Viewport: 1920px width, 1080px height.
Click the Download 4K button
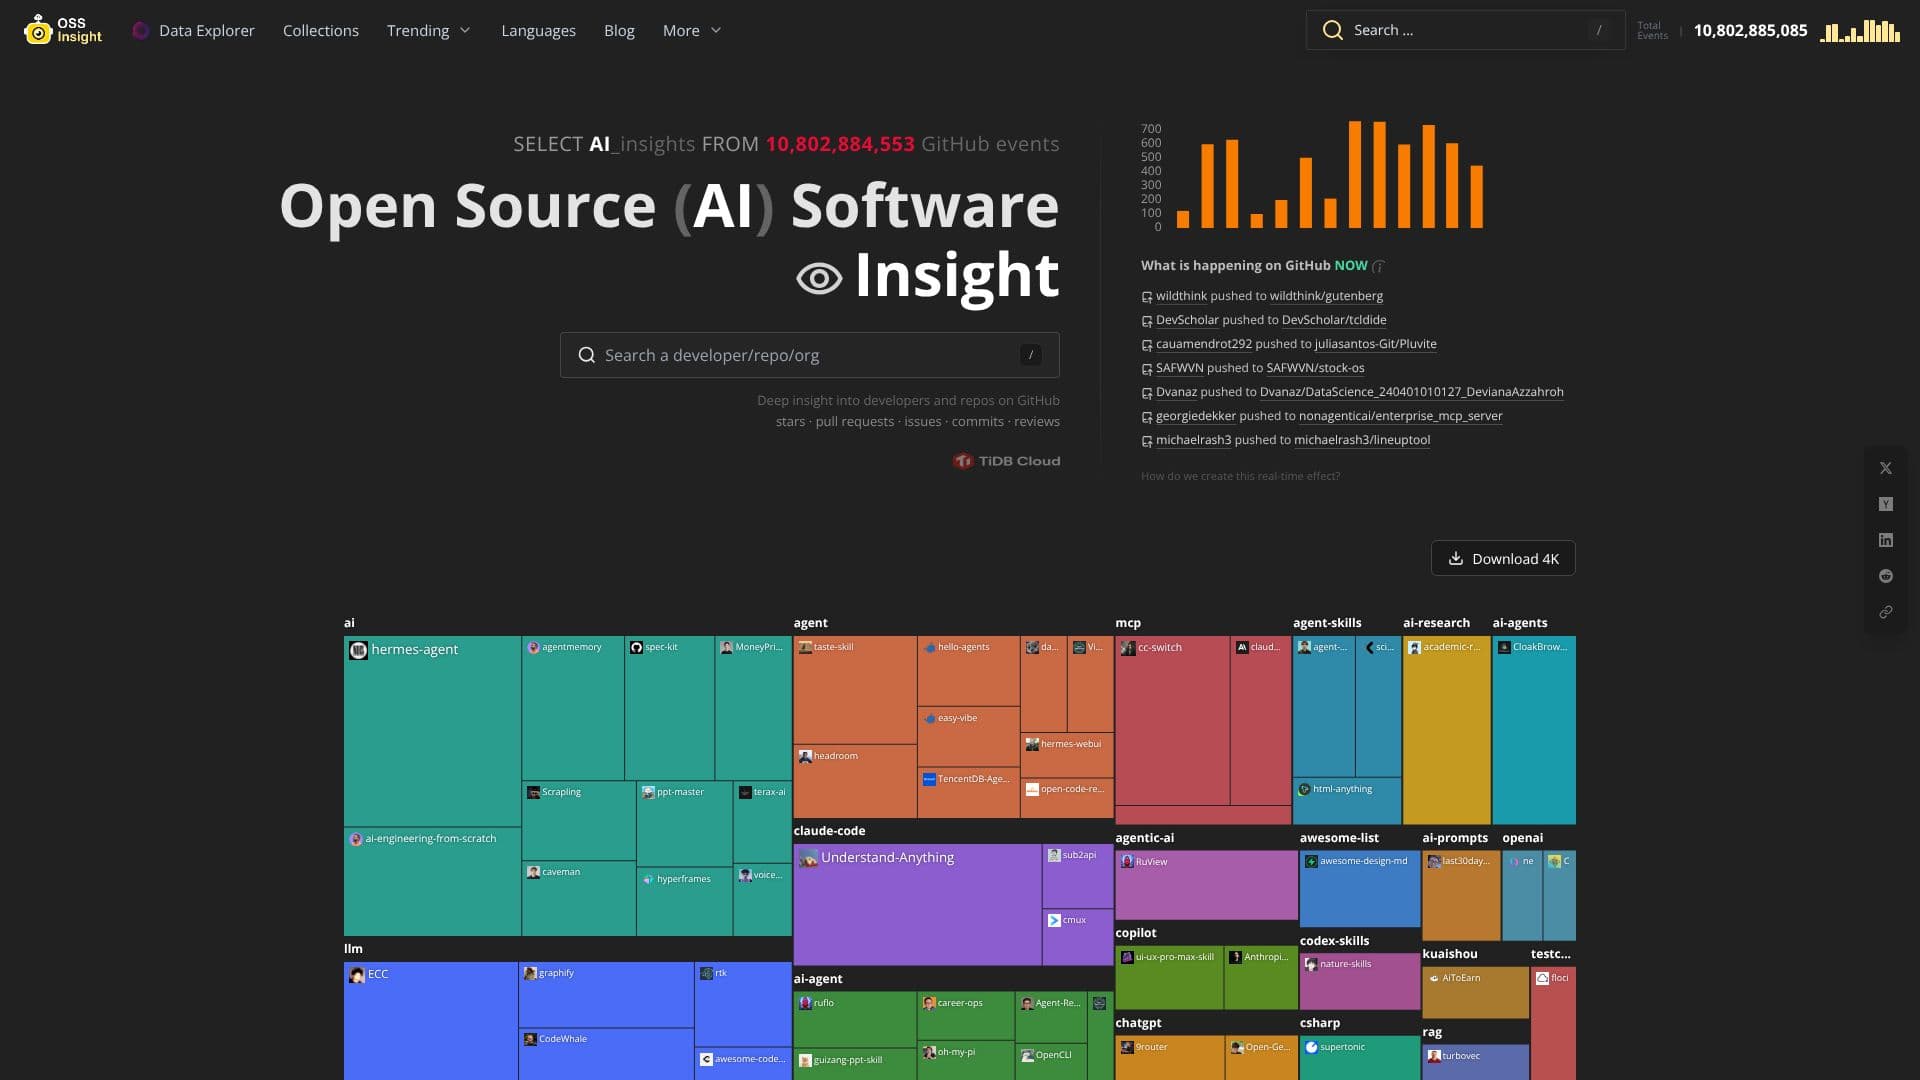1503,558
